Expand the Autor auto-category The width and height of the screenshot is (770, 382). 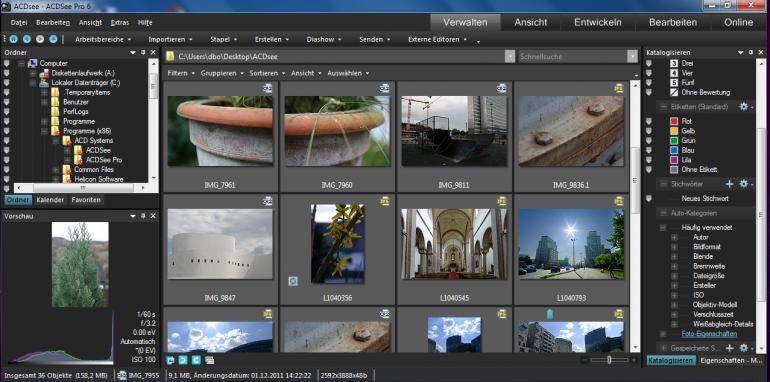click(674, 237)
